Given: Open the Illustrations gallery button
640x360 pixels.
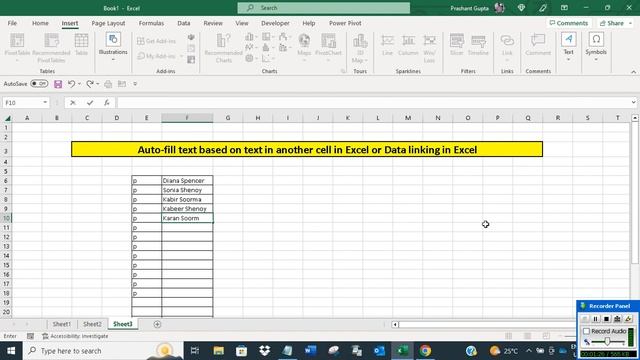Looking at the screenshot, I should coord(113,46).
